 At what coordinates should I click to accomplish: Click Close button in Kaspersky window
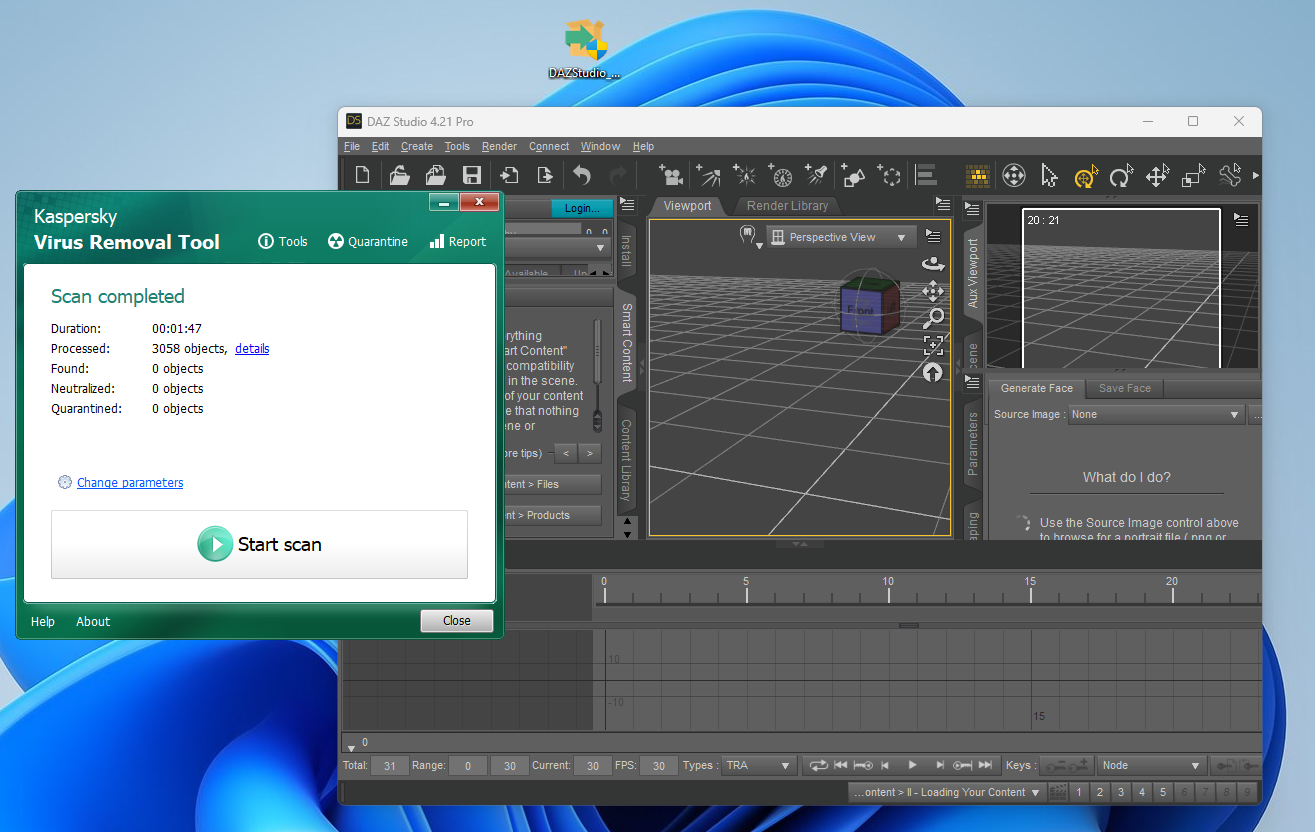click(x=457, y=621)
